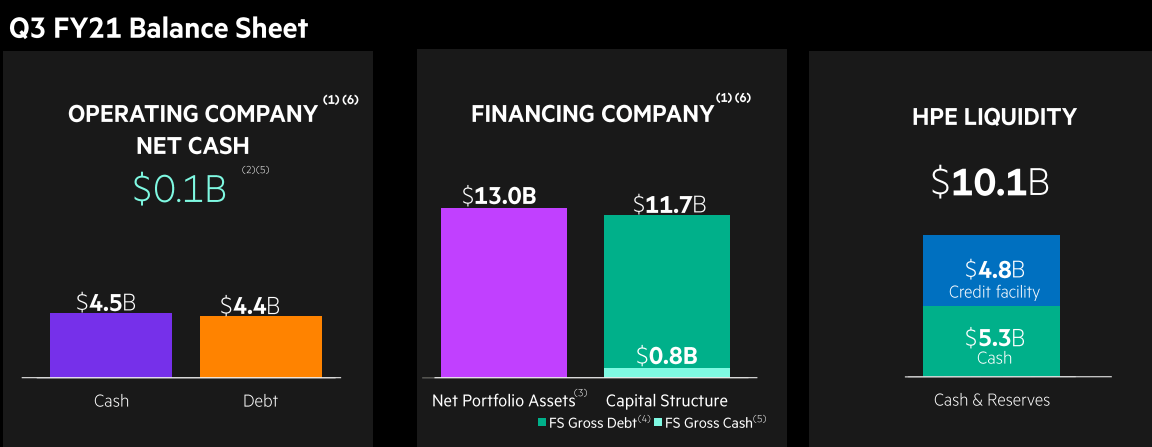Select the $13.0B value label

click(500, 196)
